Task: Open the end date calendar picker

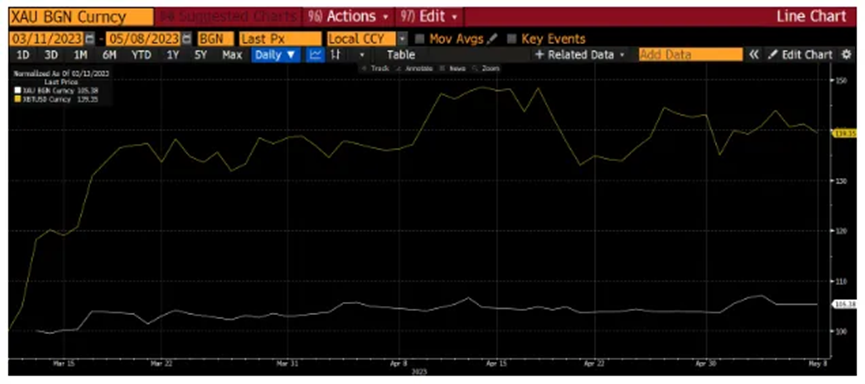Action: tap(186, 39)
